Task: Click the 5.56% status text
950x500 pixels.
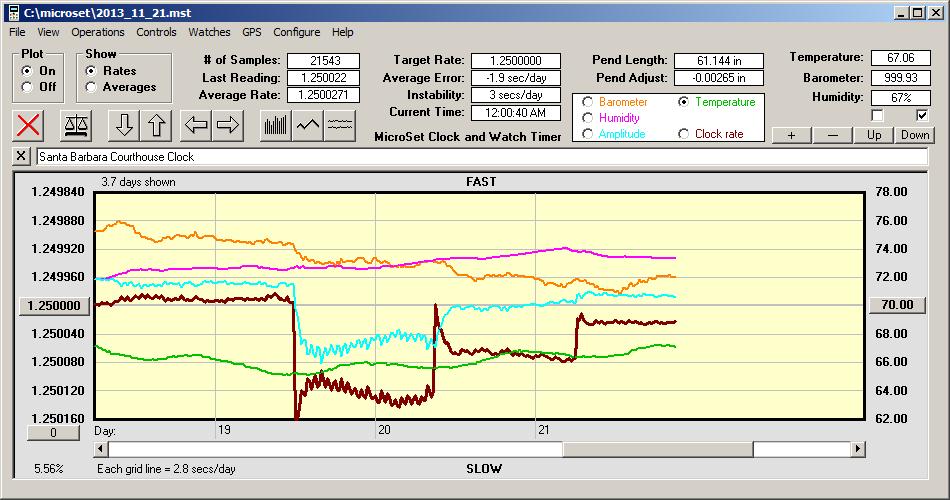Action: (x=48, y=468)
